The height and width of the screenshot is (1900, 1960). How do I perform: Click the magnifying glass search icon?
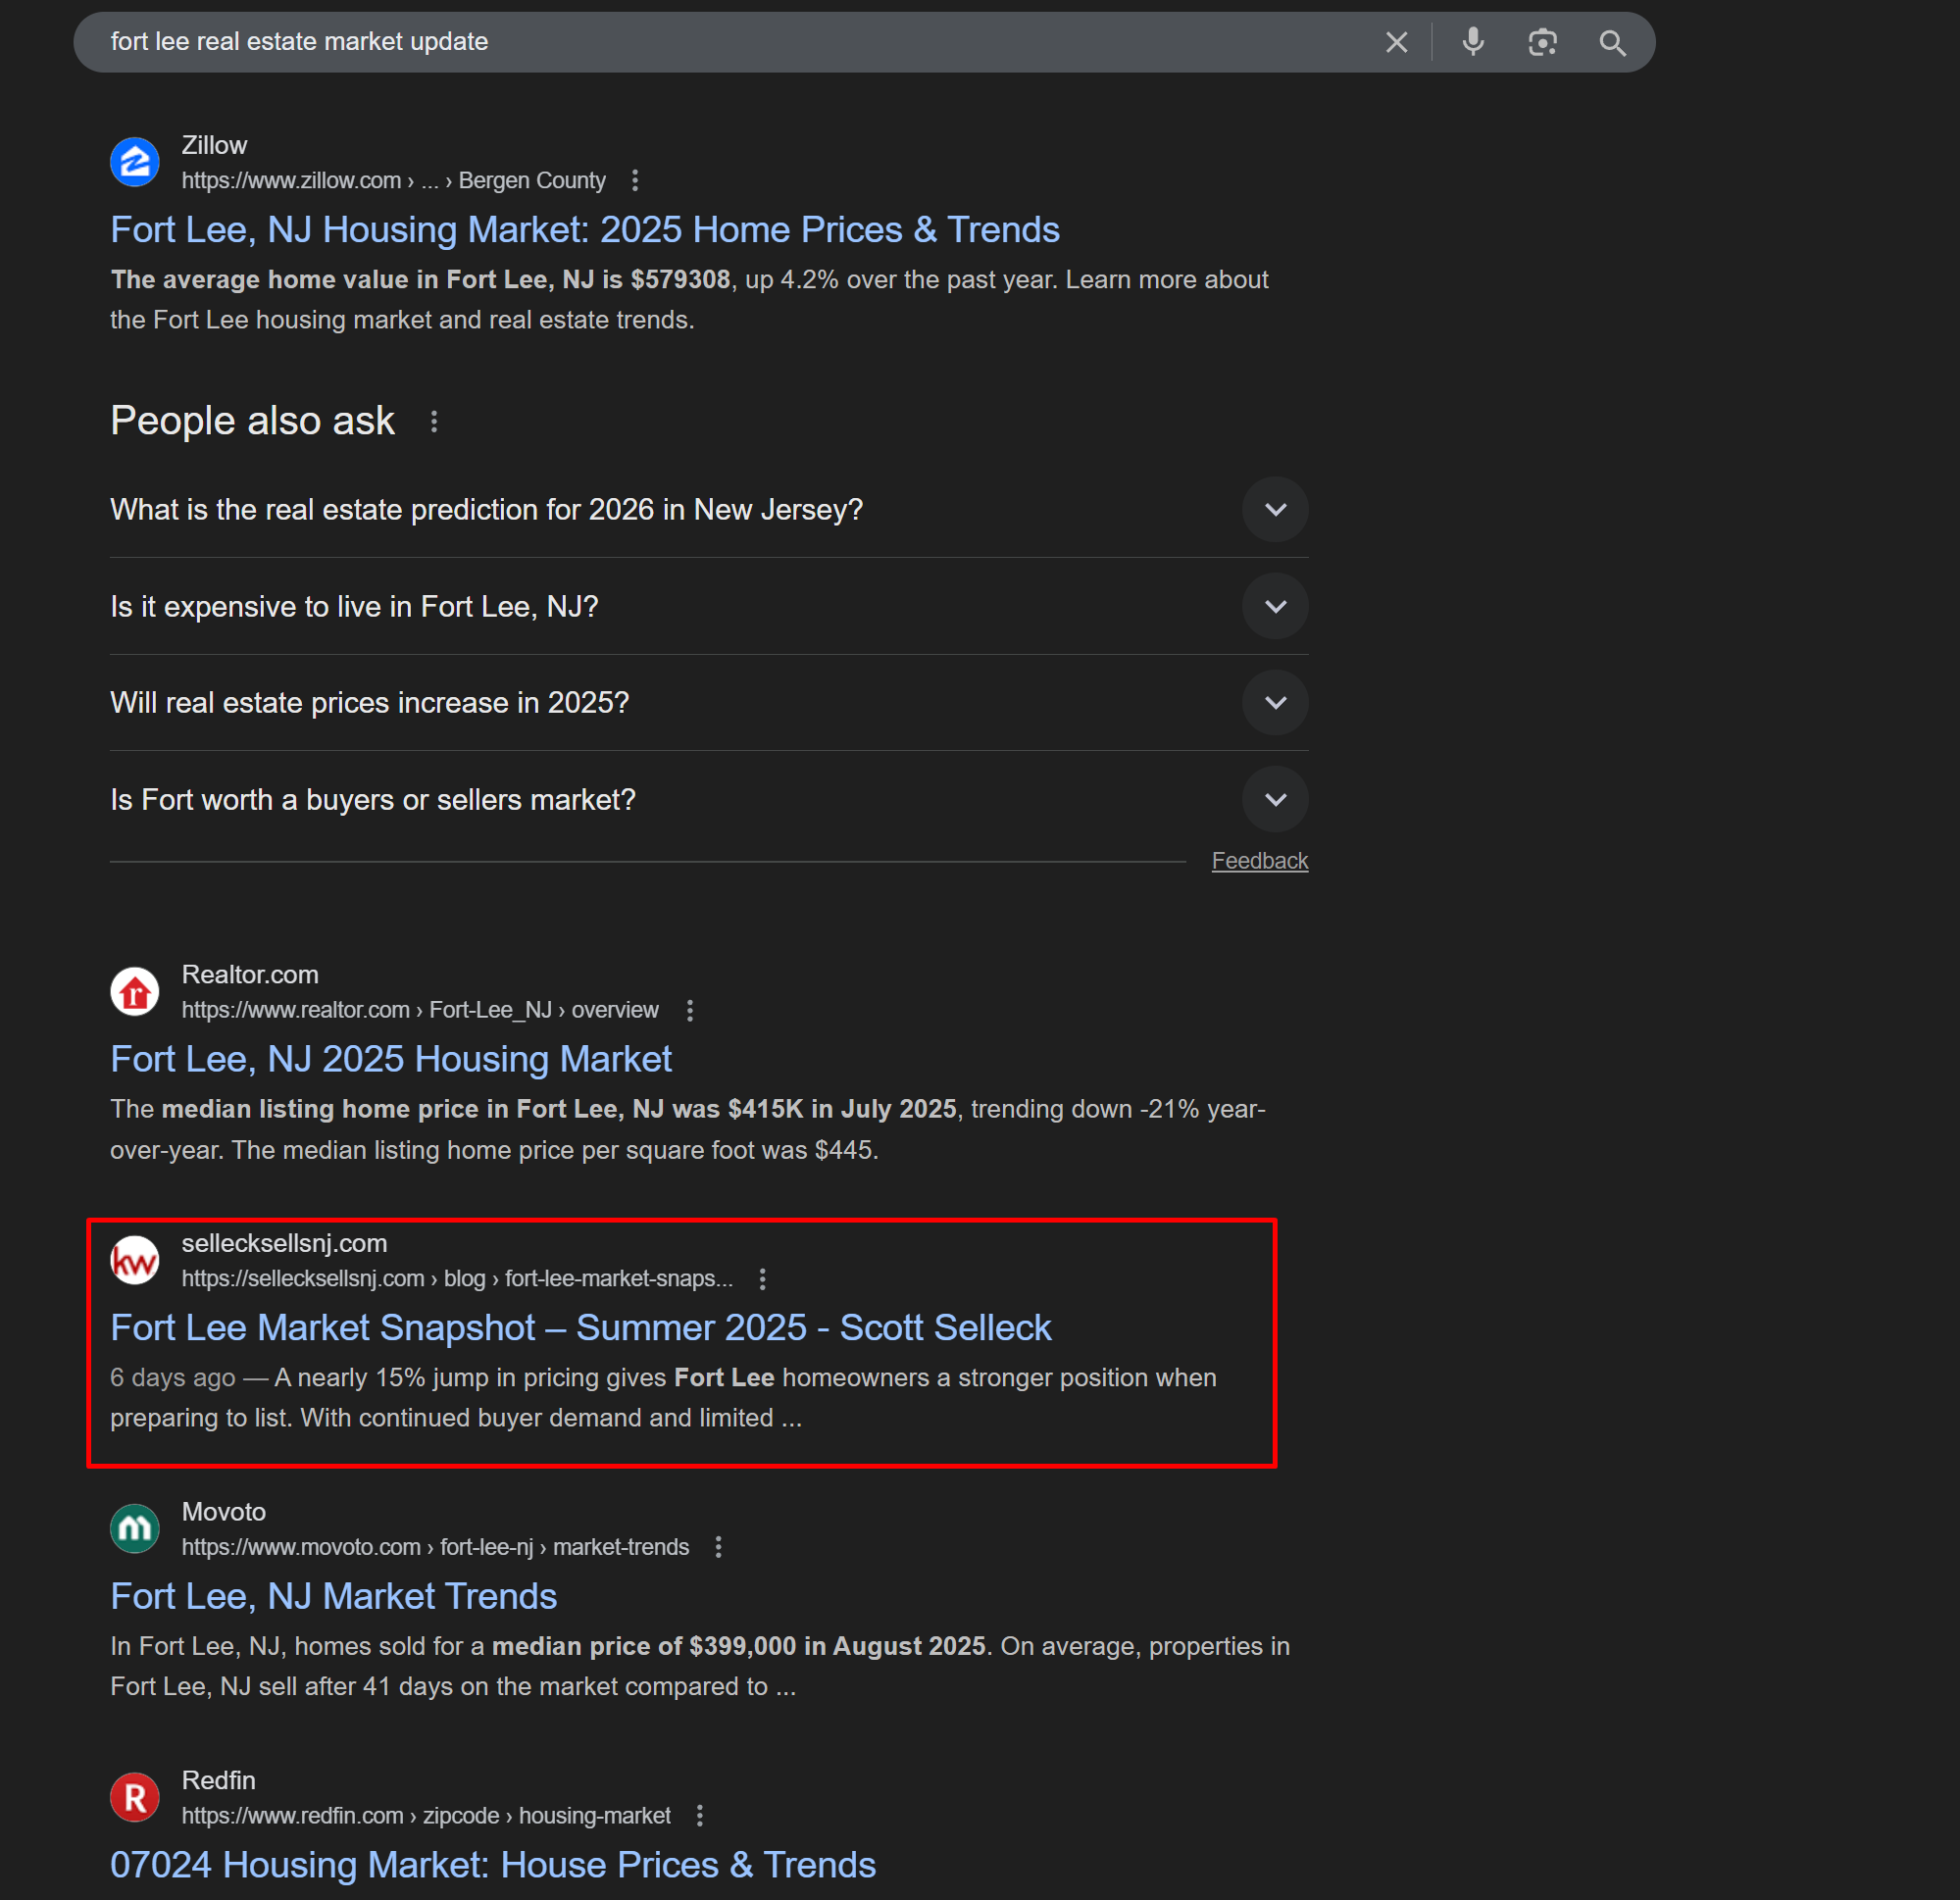pyautogui.click(x=1612, y=42)
